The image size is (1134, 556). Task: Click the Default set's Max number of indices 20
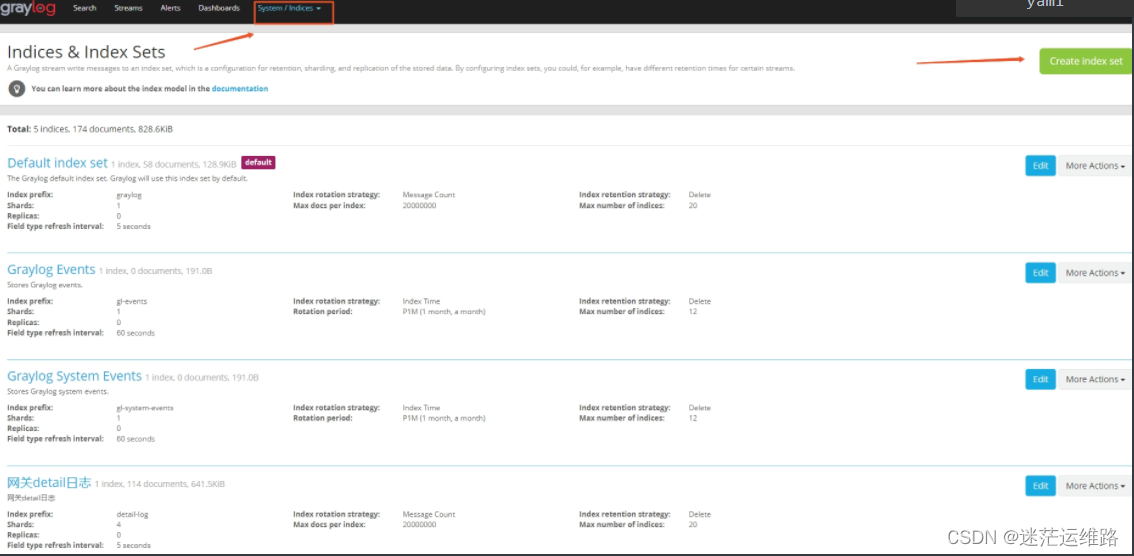[x=693, y=205]
